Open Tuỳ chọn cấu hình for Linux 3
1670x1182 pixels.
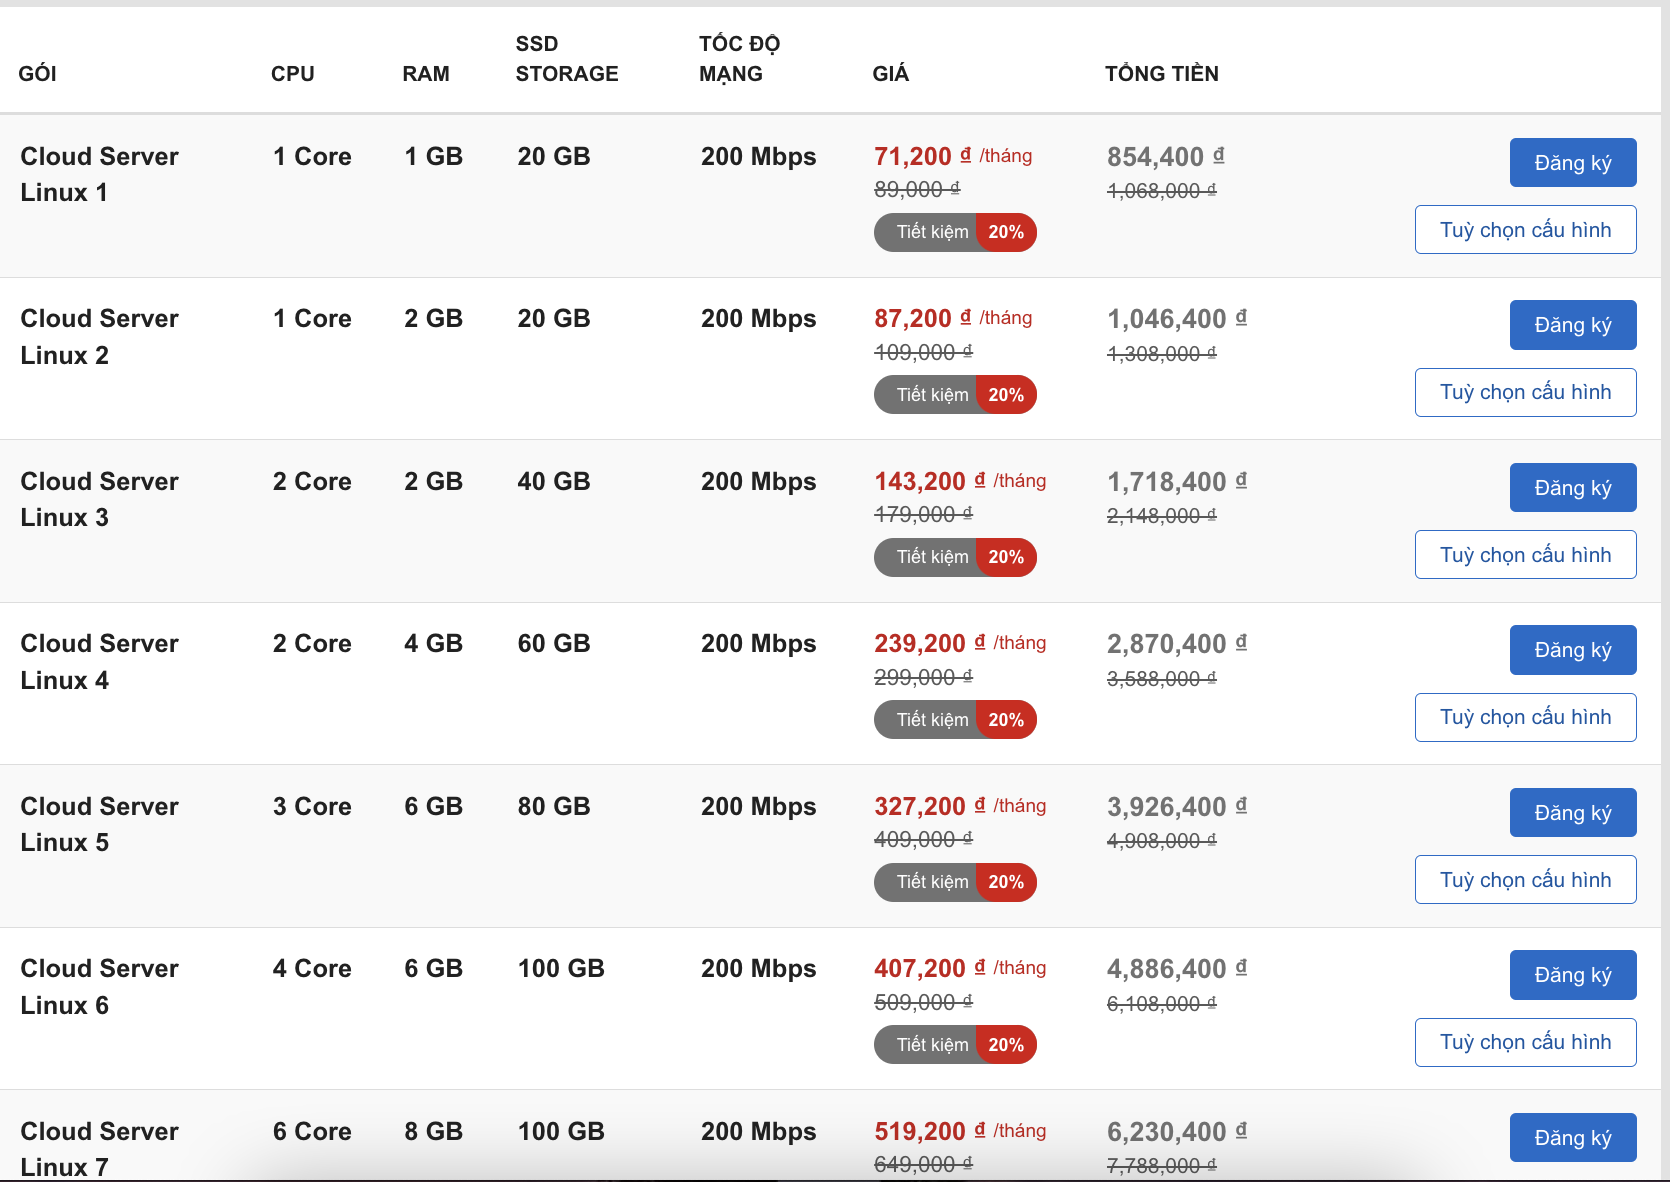point(1525,555)
